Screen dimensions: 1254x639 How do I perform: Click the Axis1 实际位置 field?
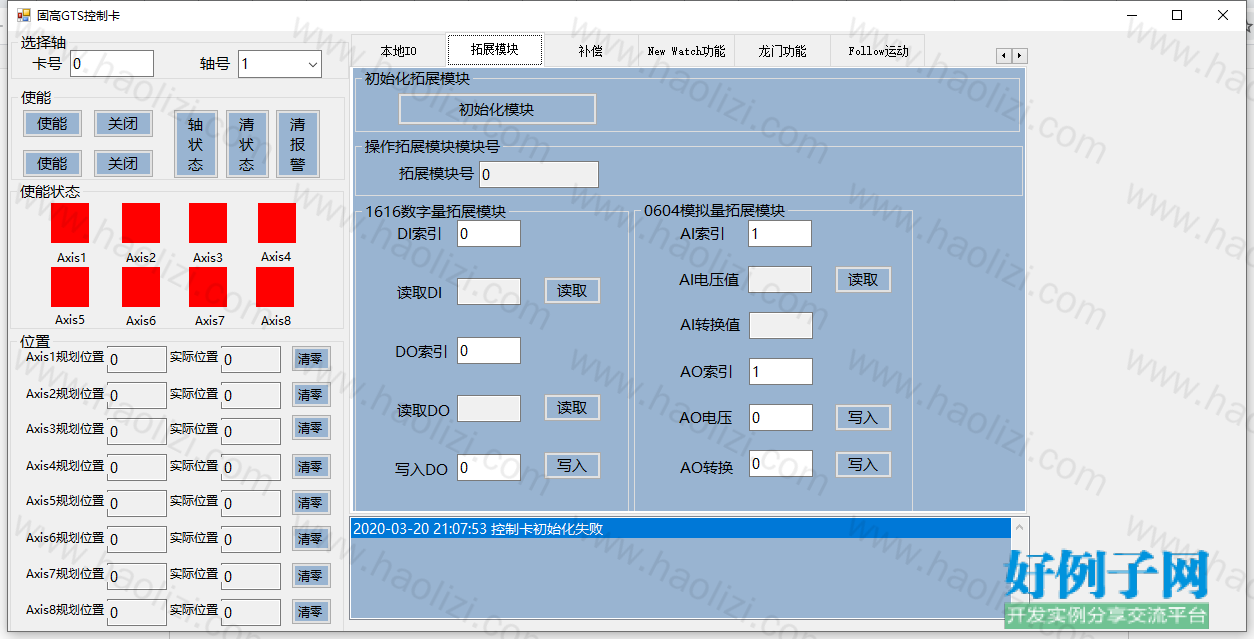[251, 359]
